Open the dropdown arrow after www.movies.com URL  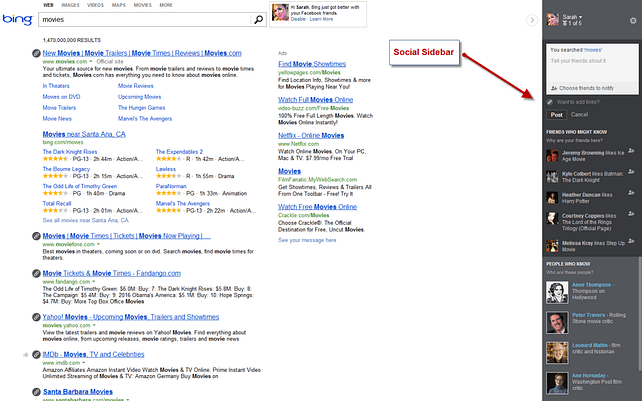[x=91, y=61]
